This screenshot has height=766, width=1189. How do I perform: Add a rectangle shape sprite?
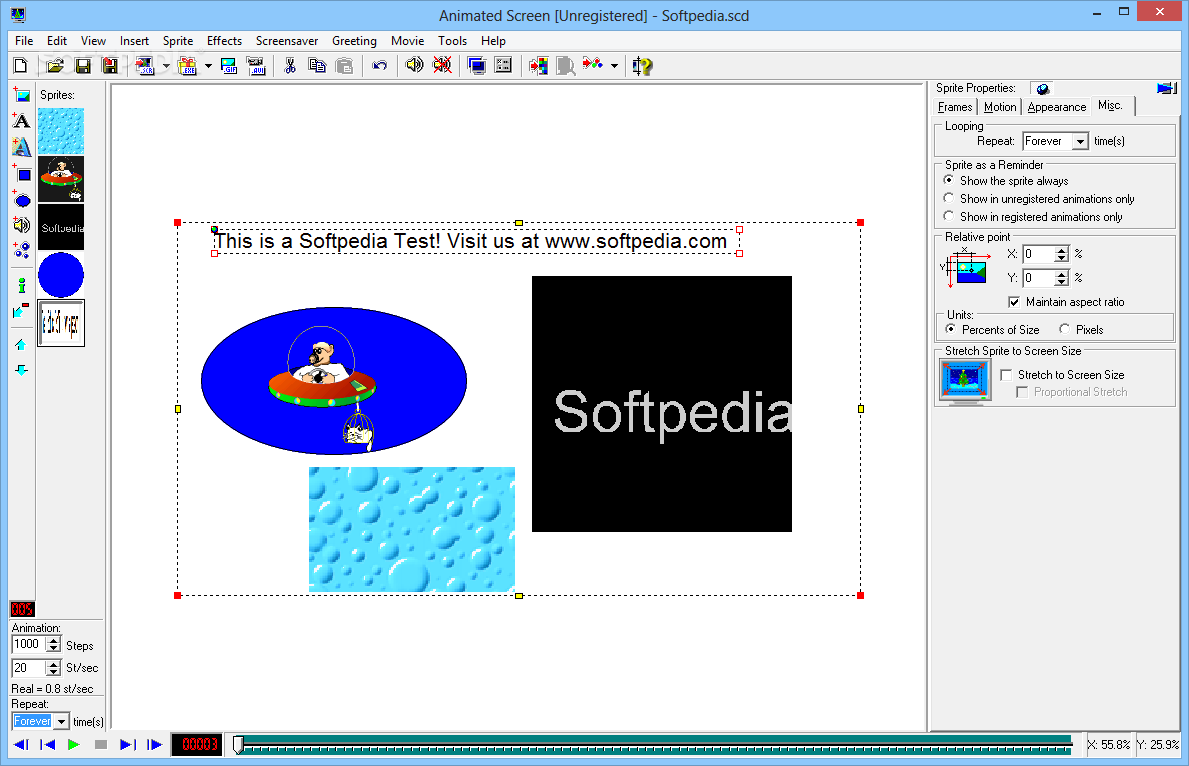tap(21, 173)
